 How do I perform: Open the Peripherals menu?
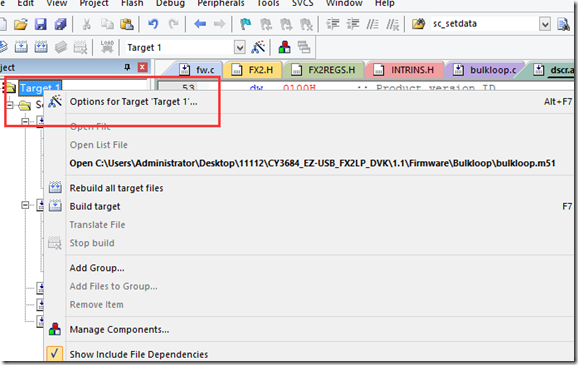pyautogui.click(x=221, y=3)
